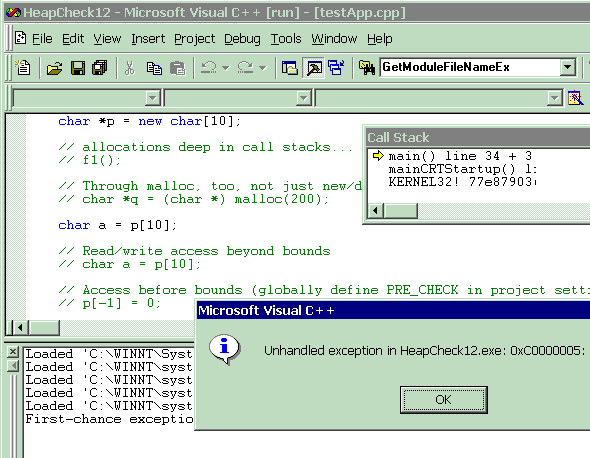Open the Debug menu

242,39
